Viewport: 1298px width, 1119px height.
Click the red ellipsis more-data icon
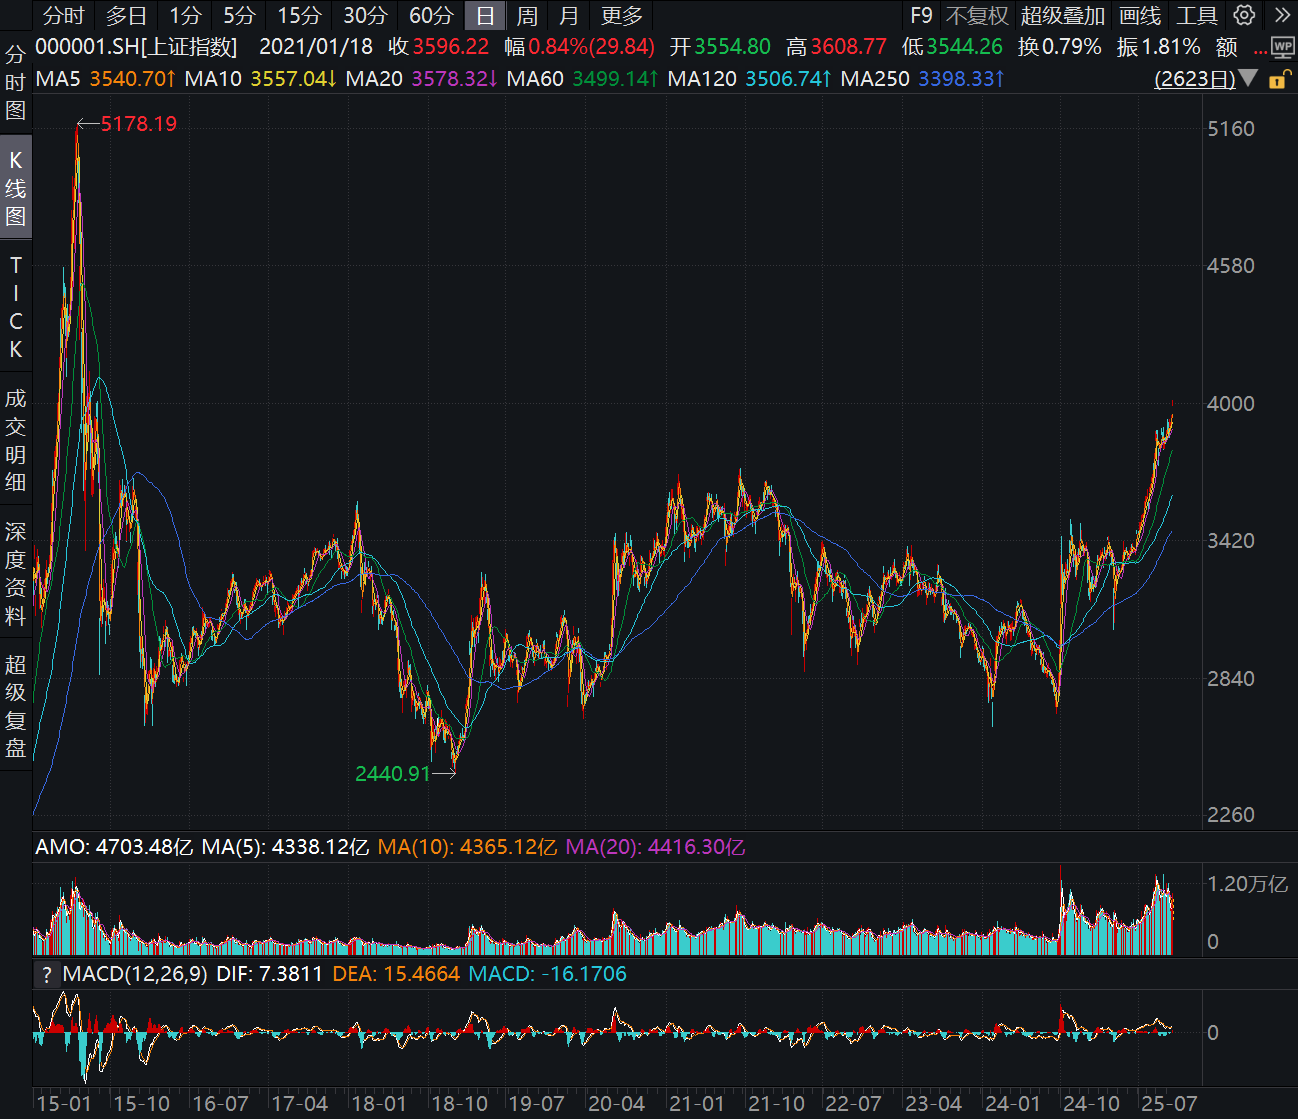1259,48
